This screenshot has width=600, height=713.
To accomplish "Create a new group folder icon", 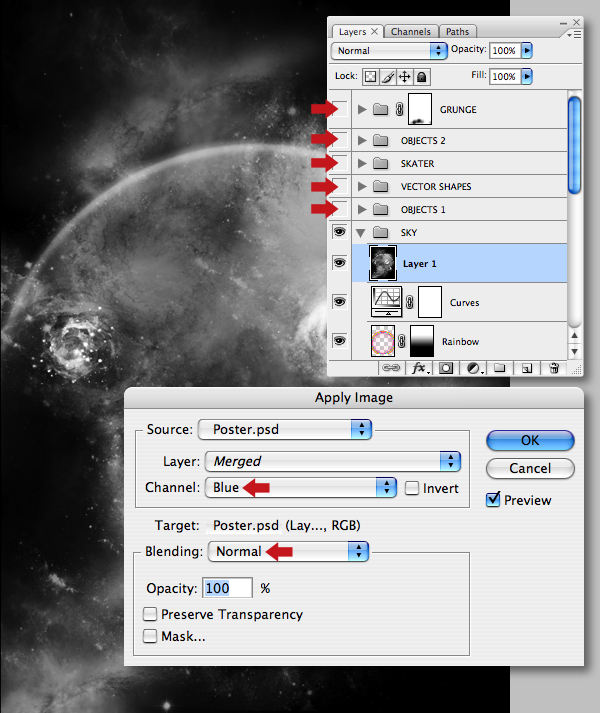I will (499, 368).
